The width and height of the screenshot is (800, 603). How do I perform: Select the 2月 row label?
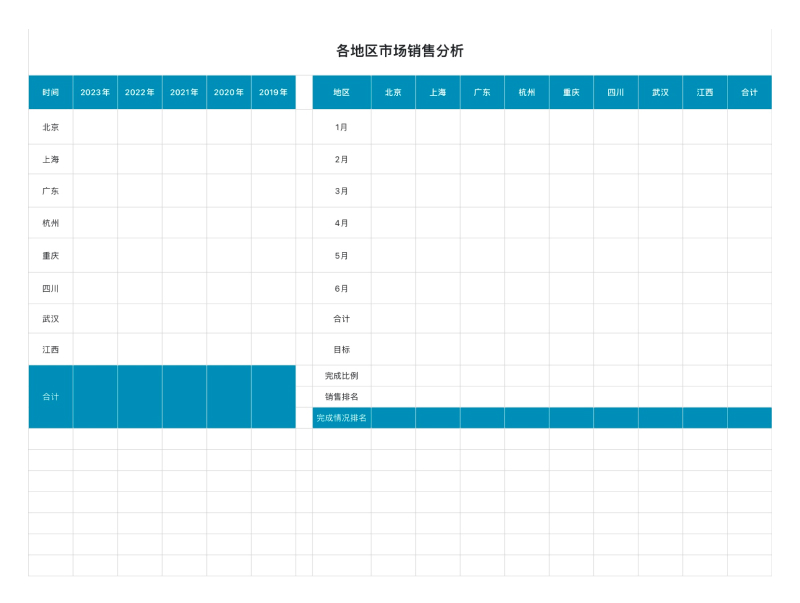pyautogui.click(x=341, y=159)
